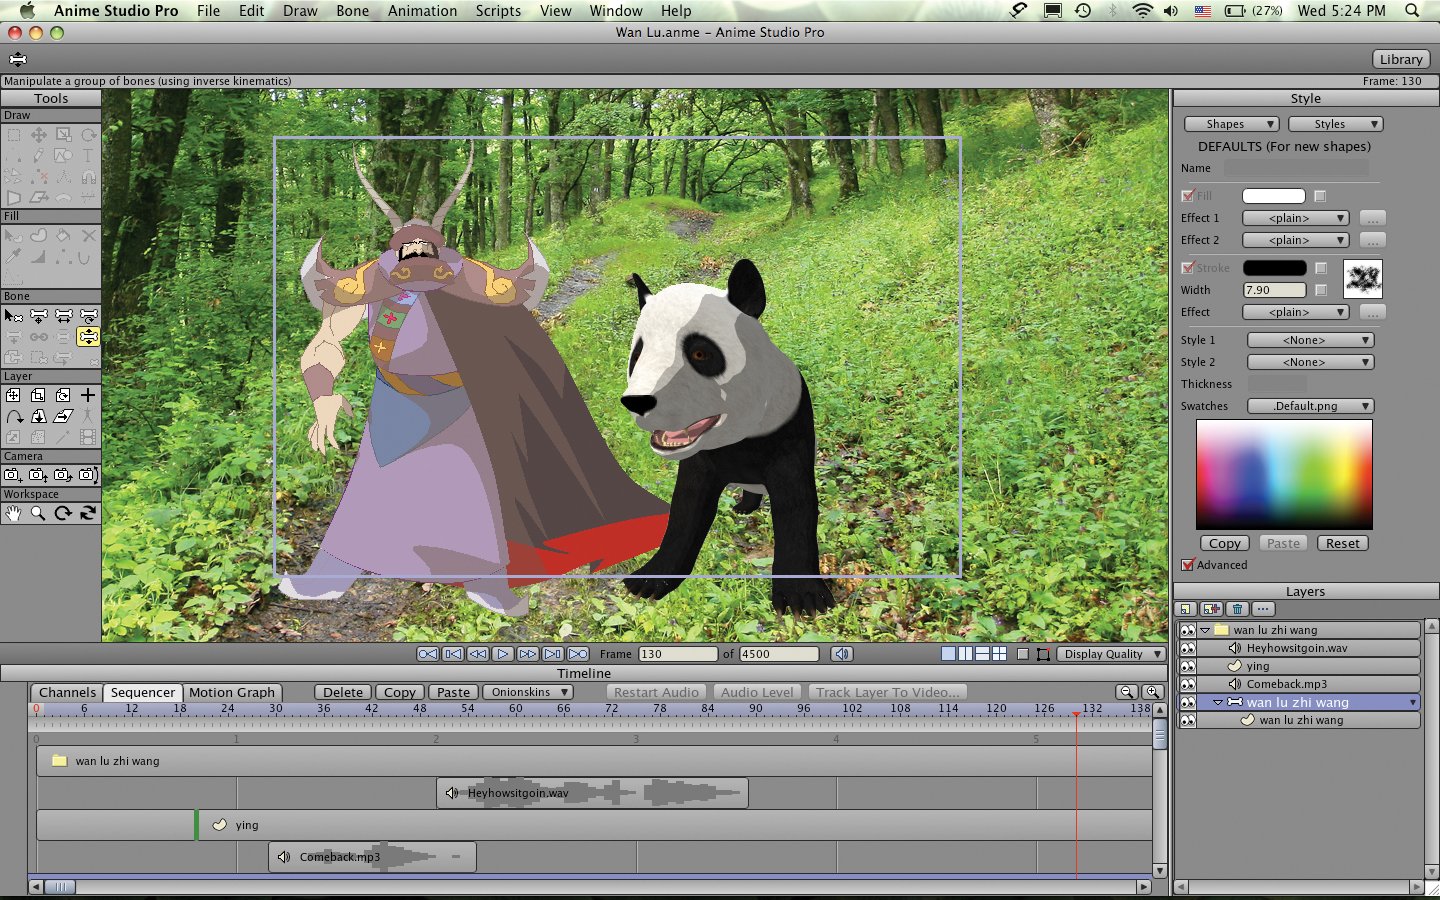Hide the ying layer via its eye icon
This screenshot has width=1440, height=900.
click(1187, 666)
